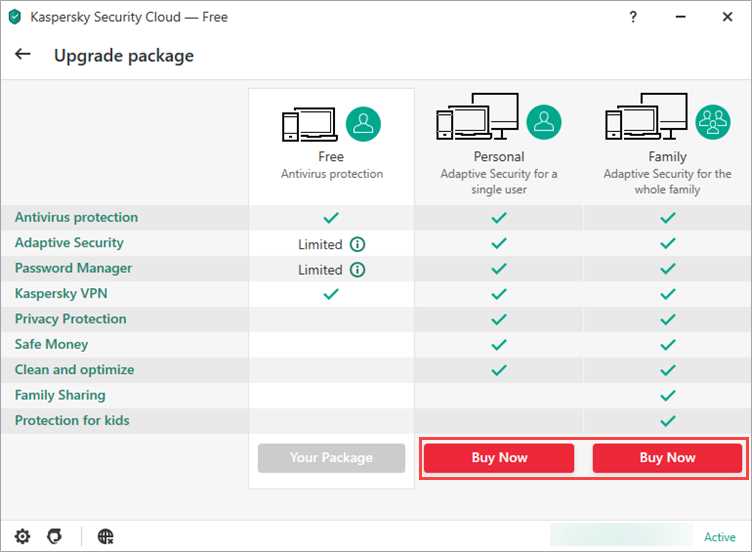Click Personal plan Privacy Protection checkmark

[x=499, y=319]
